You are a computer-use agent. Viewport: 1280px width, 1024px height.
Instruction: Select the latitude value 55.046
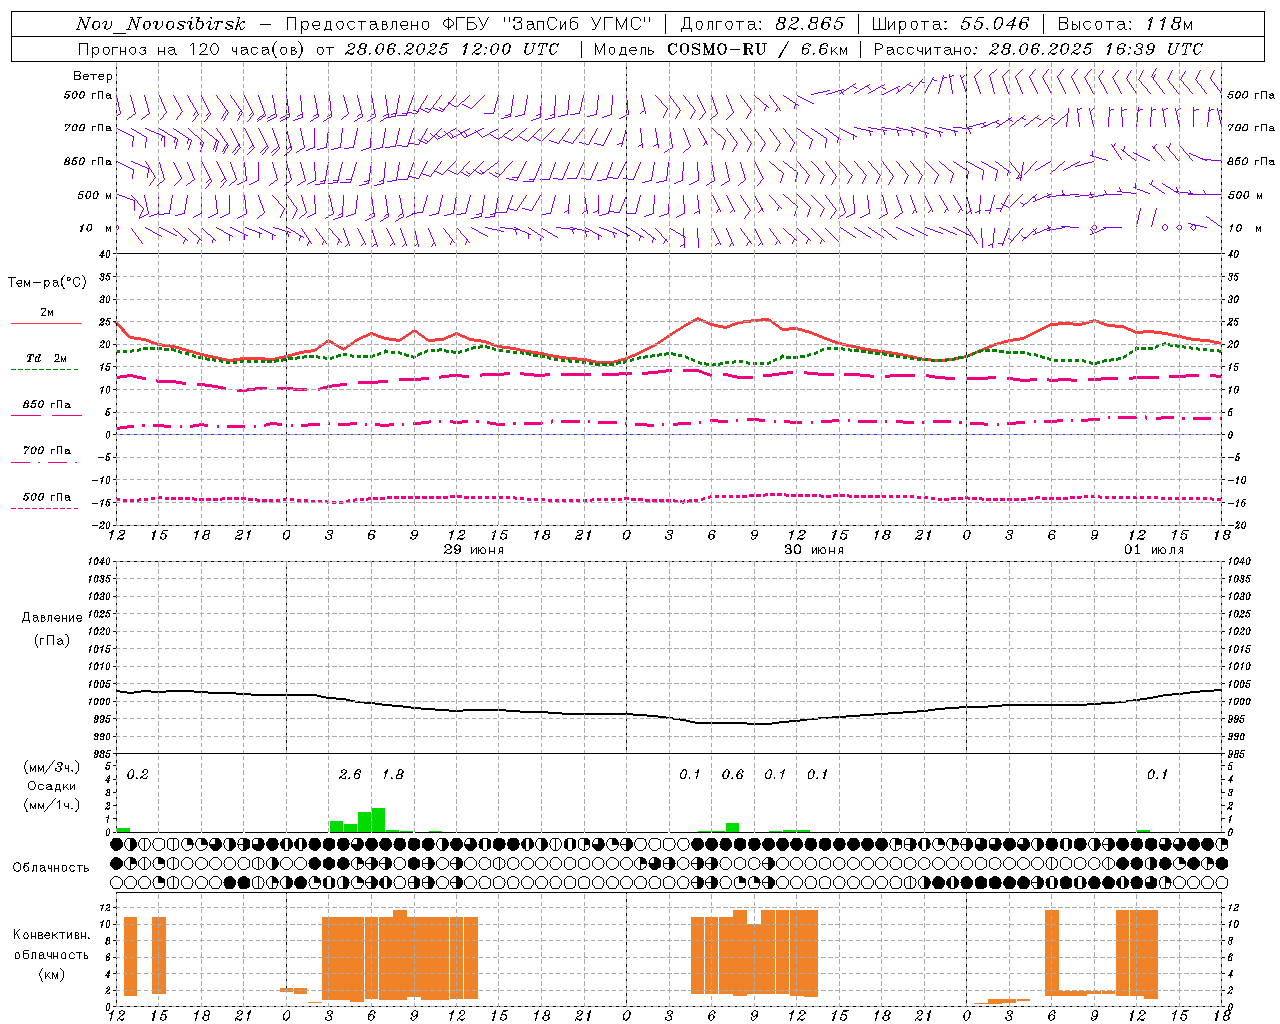coord(995,24)
